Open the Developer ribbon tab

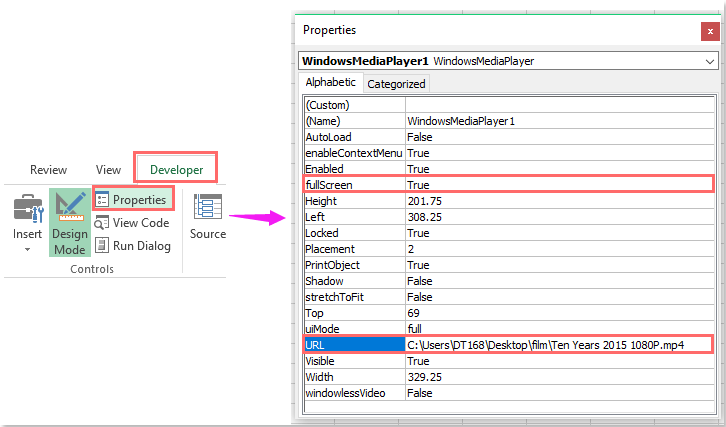[x=176, y=170]
